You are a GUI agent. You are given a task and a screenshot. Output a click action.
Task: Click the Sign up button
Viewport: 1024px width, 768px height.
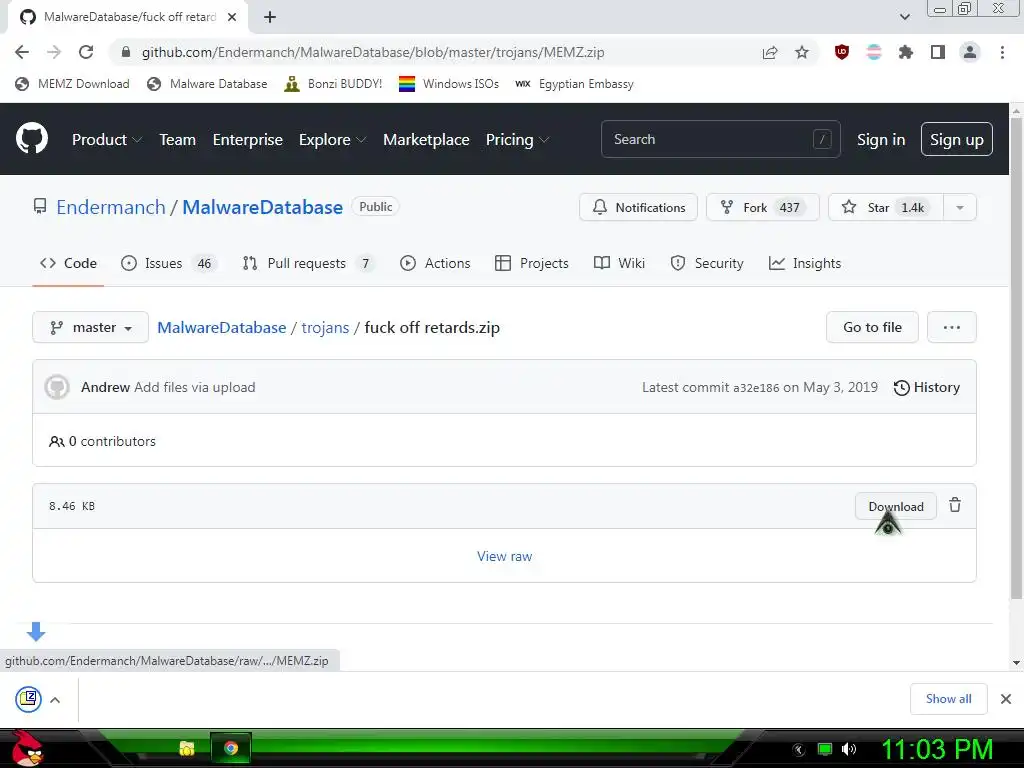pos(957,139)
